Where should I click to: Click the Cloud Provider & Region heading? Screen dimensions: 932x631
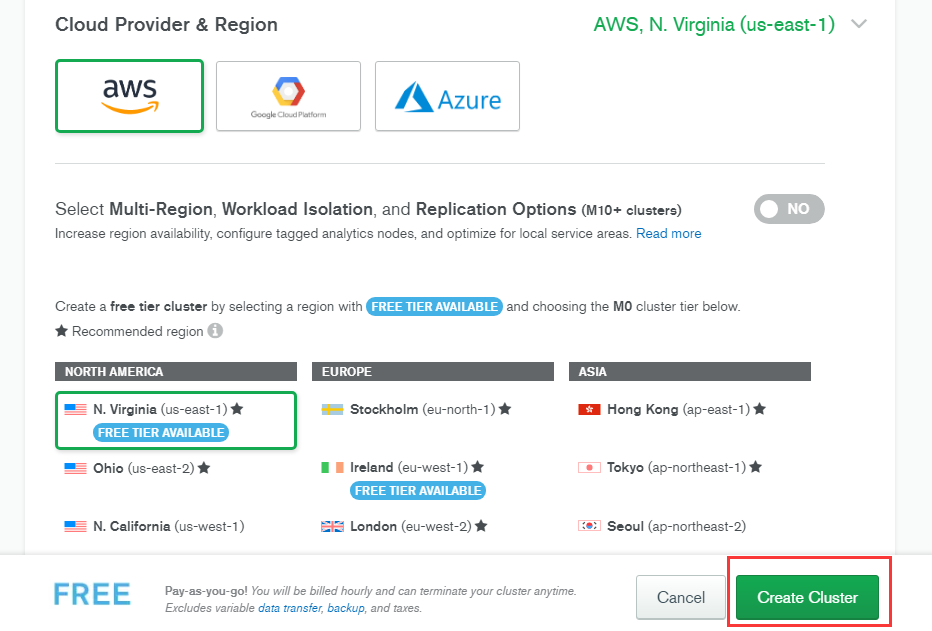pos(166,24)
